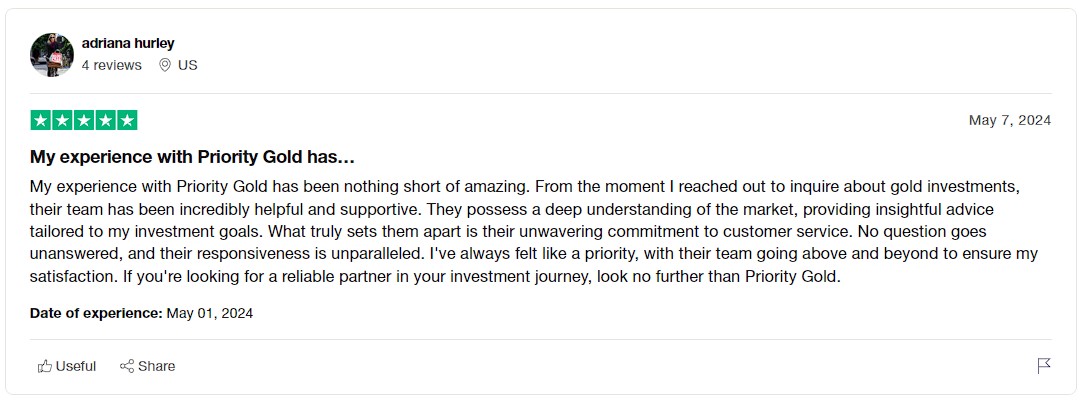Mark the review as Useful
Viewport: 1083px width, 405px height.
pyautogui.click(x=66, y=366)
